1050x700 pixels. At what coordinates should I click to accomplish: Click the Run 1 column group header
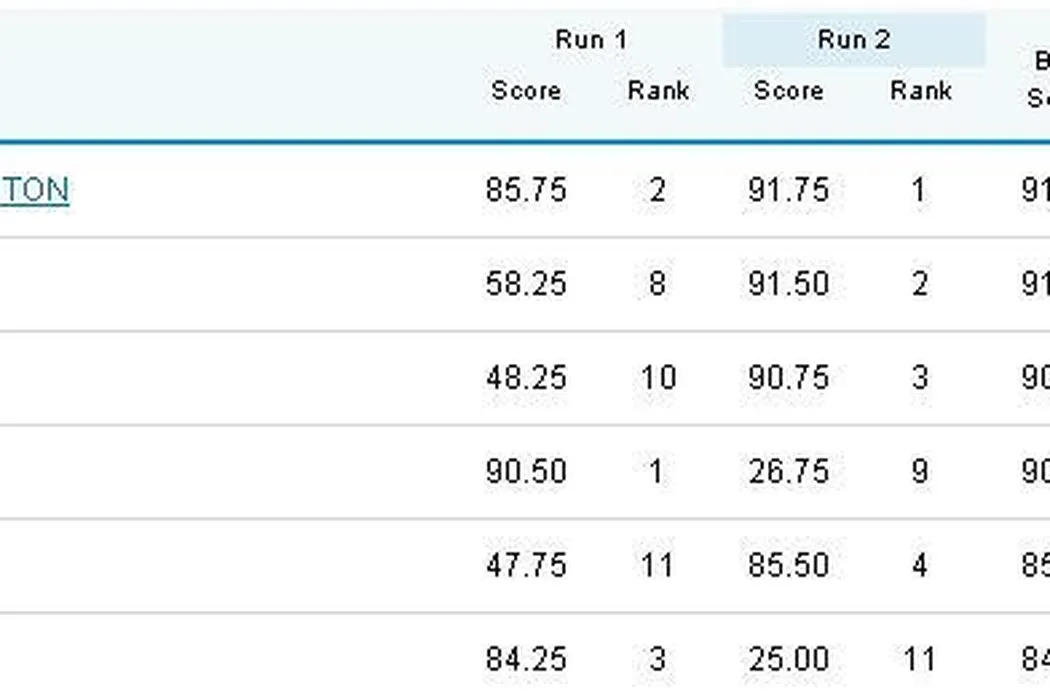(x=591, y=40)
